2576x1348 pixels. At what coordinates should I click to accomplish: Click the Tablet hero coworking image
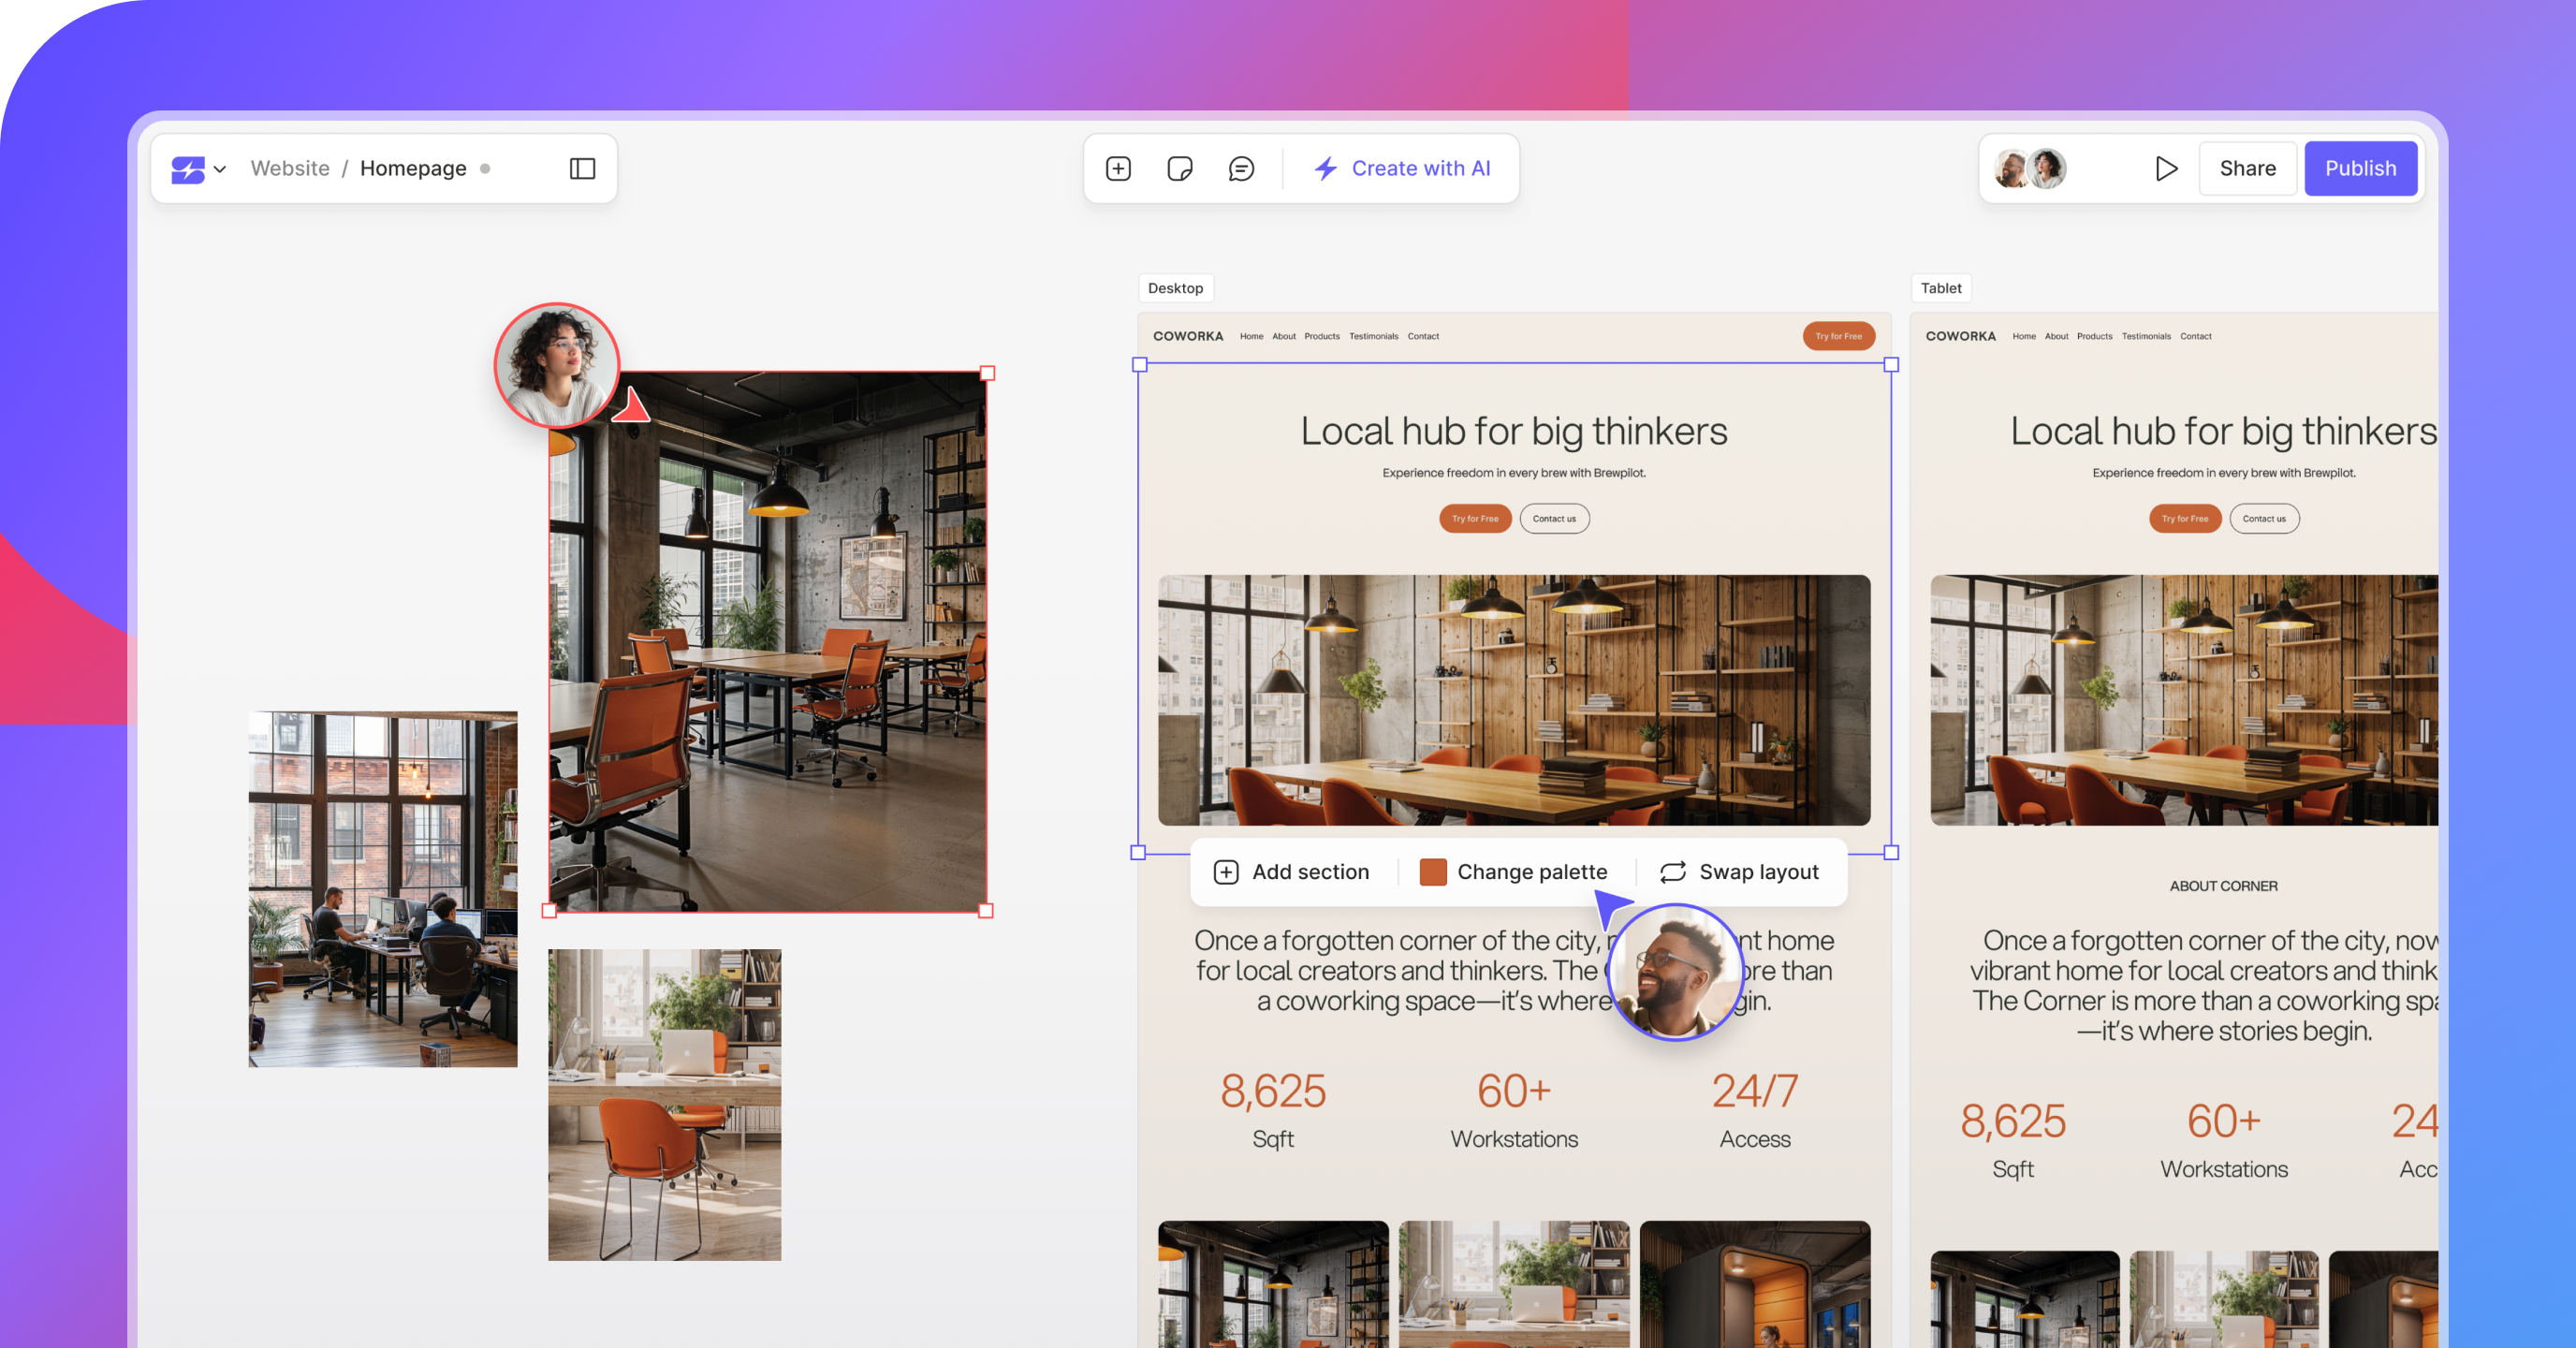(x=2184, y=700)
